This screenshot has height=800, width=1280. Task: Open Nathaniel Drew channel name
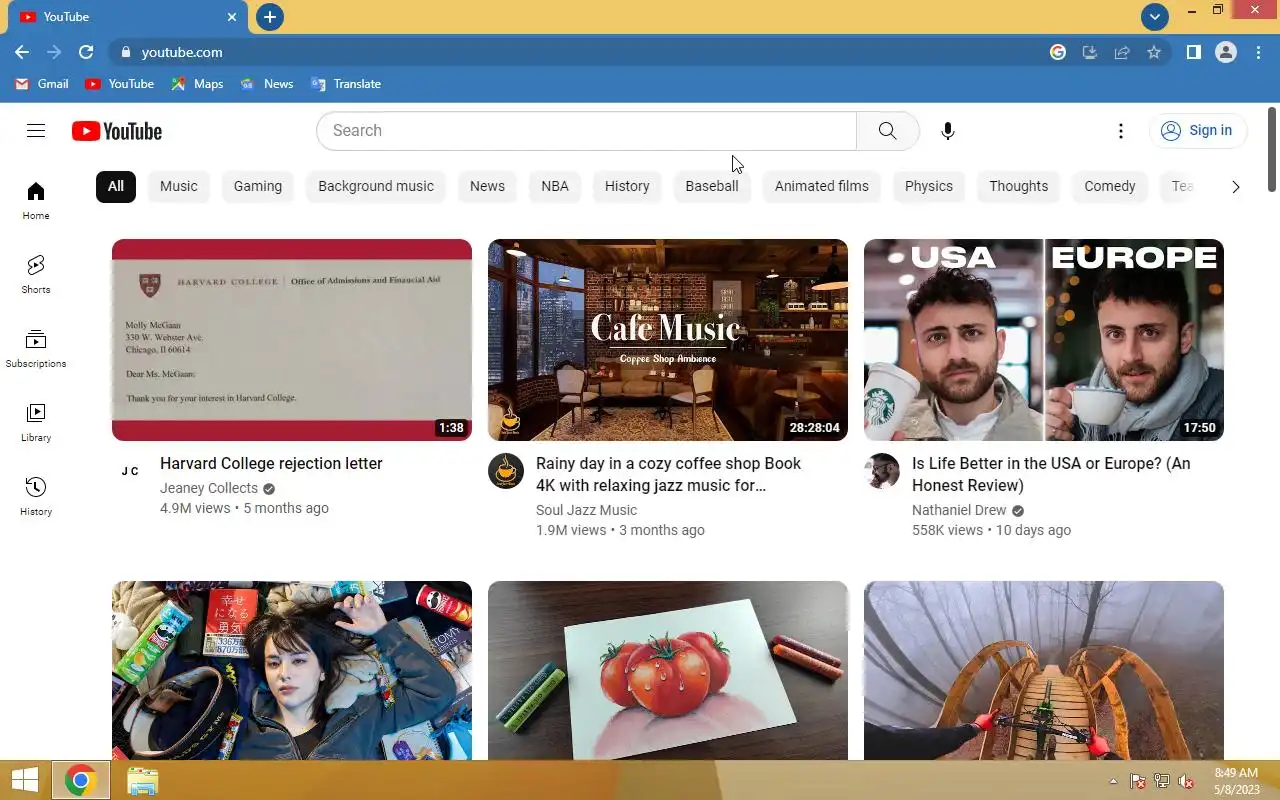[959, 511]
